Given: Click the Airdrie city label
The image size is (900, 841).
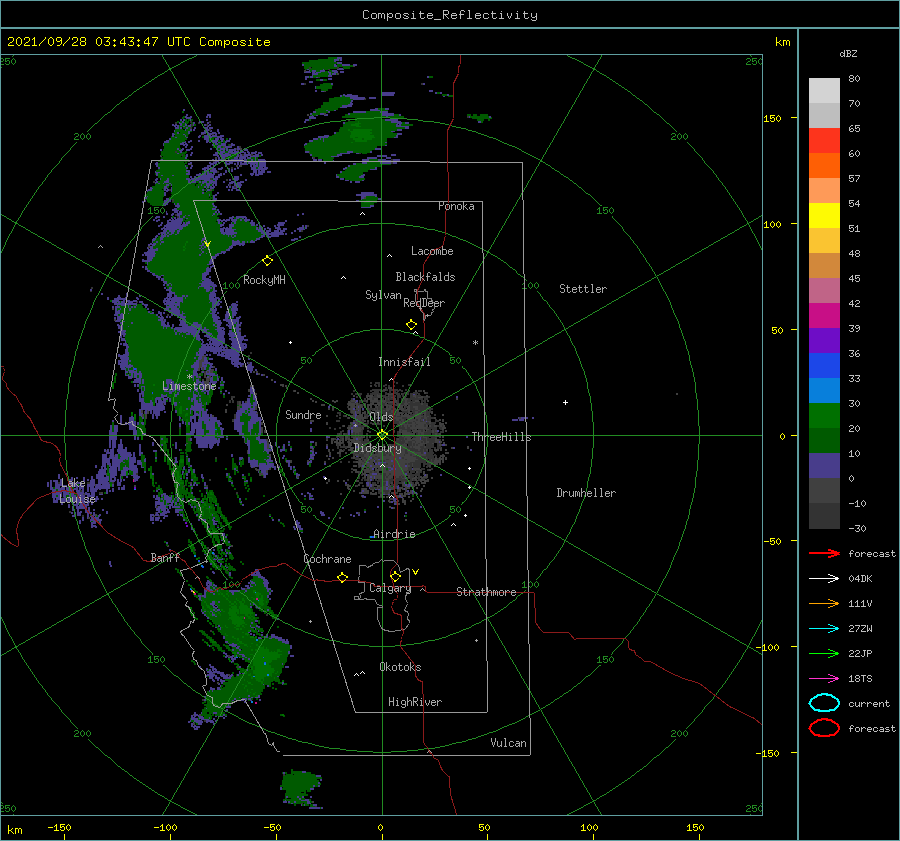Looking at the screenshot, I should pyautogui.click(x=394, y=534).
